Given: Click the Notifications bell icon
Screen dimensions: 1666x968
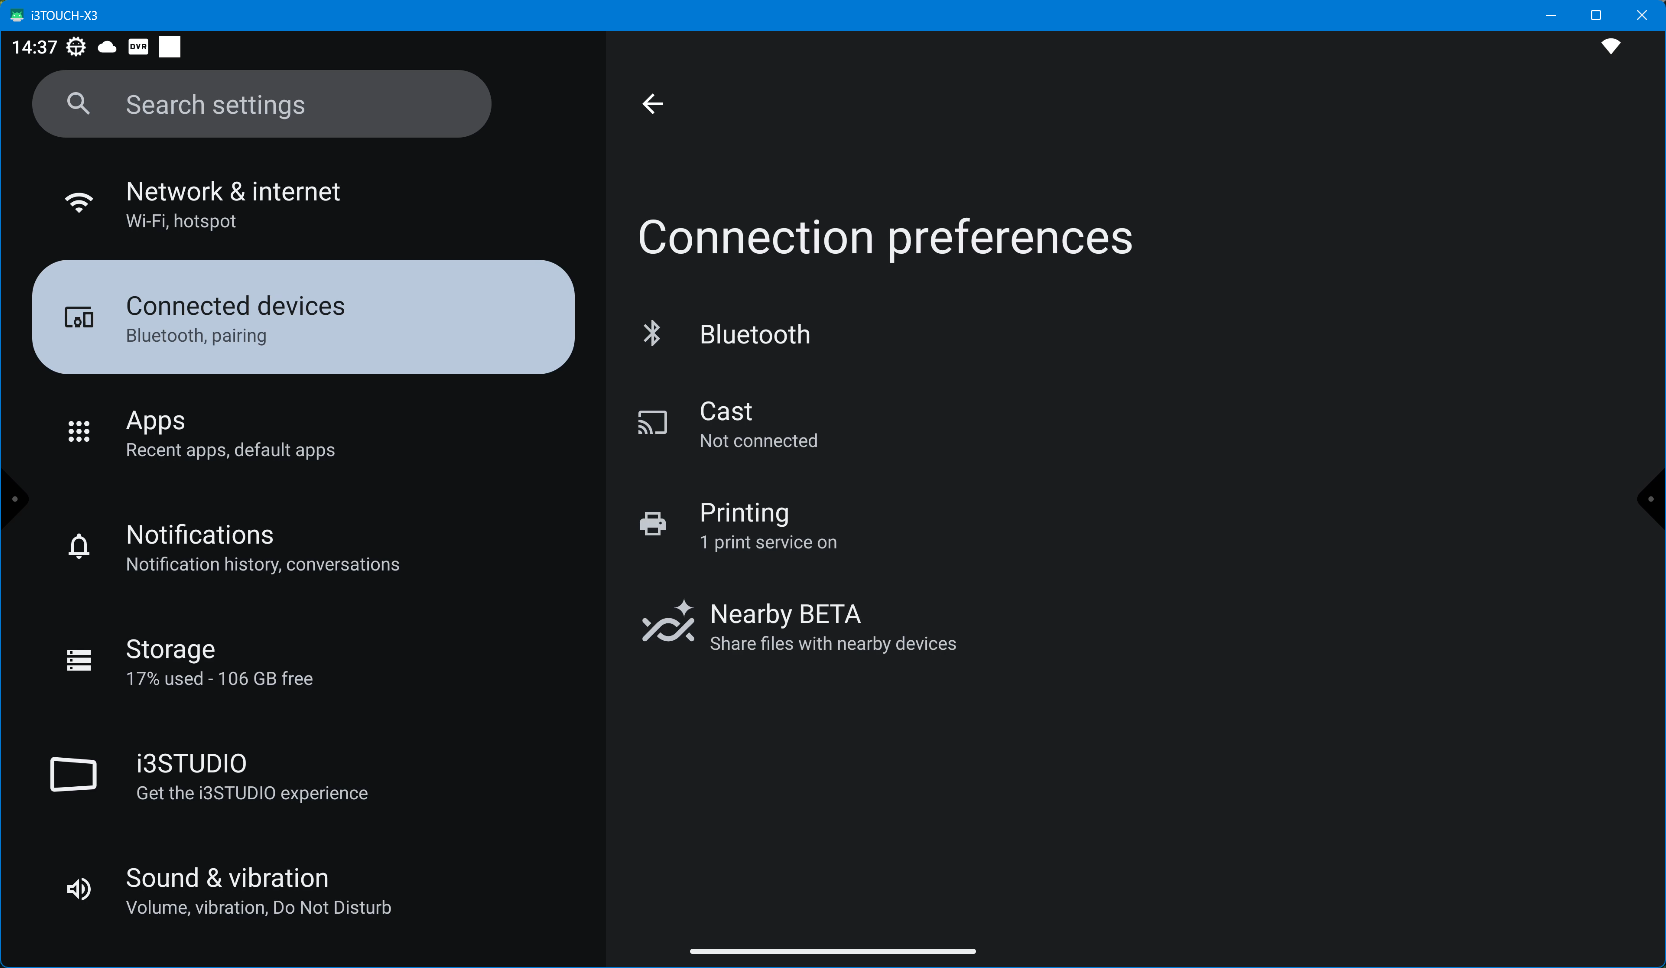Looking at the screenshot, I should tap(79, 546).
